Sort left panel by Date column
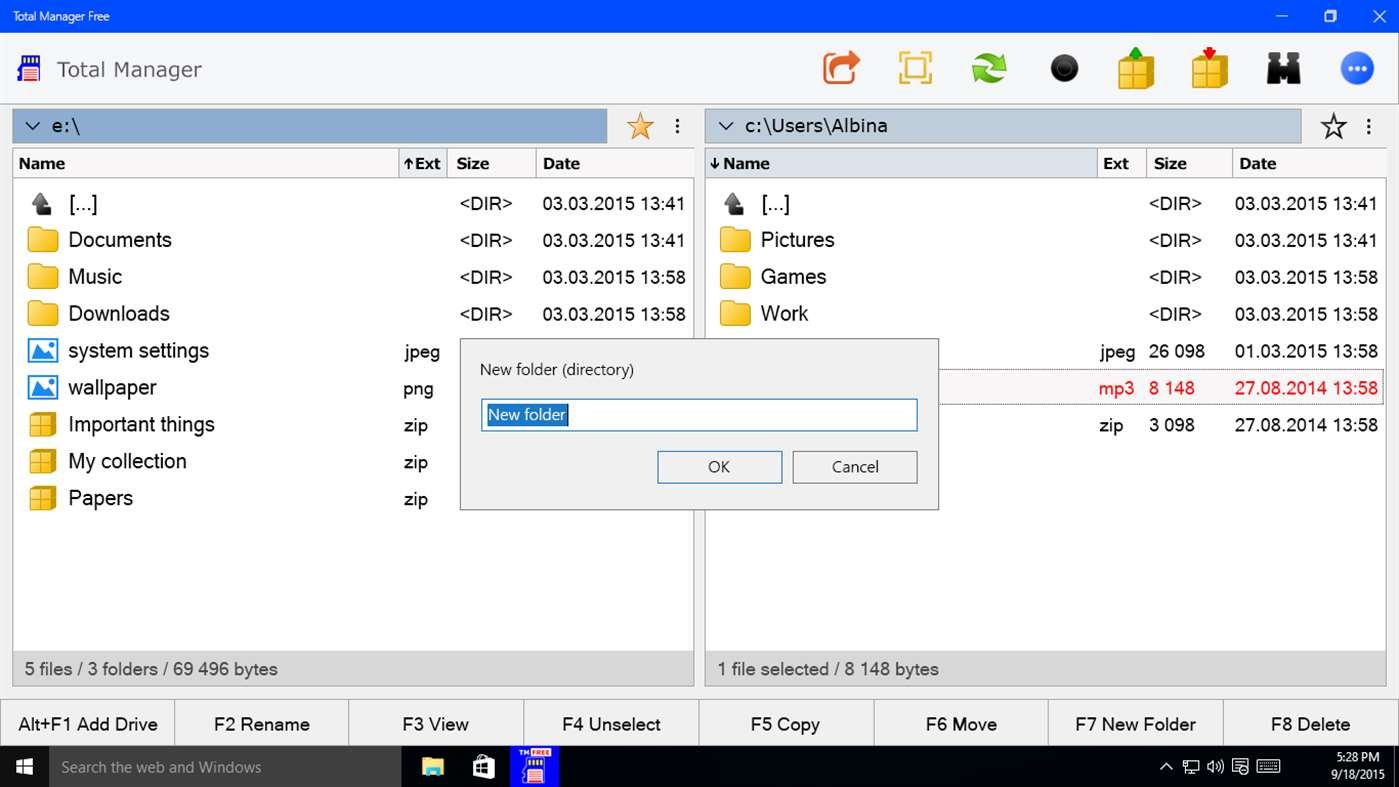 click(x=615, y=164)
